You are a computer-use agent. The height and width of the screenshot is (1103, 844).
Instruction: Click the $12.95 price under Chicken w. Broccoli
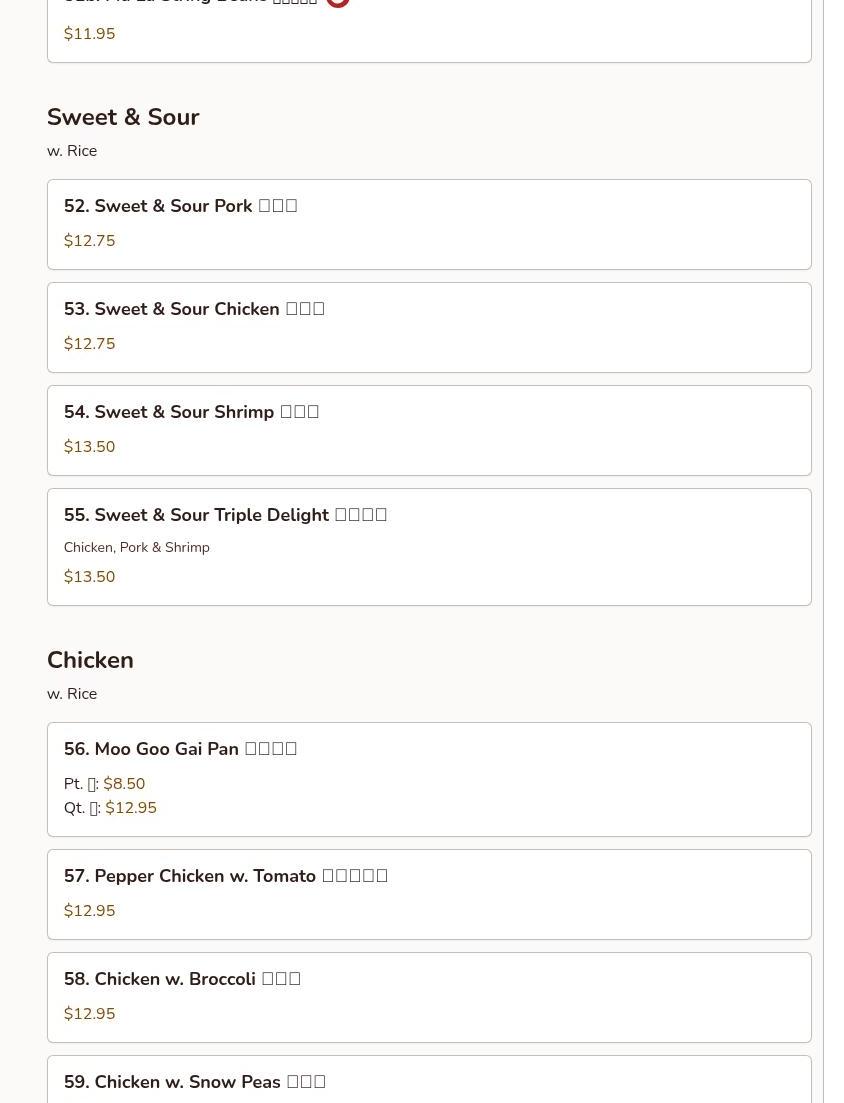coord(89,1014)
